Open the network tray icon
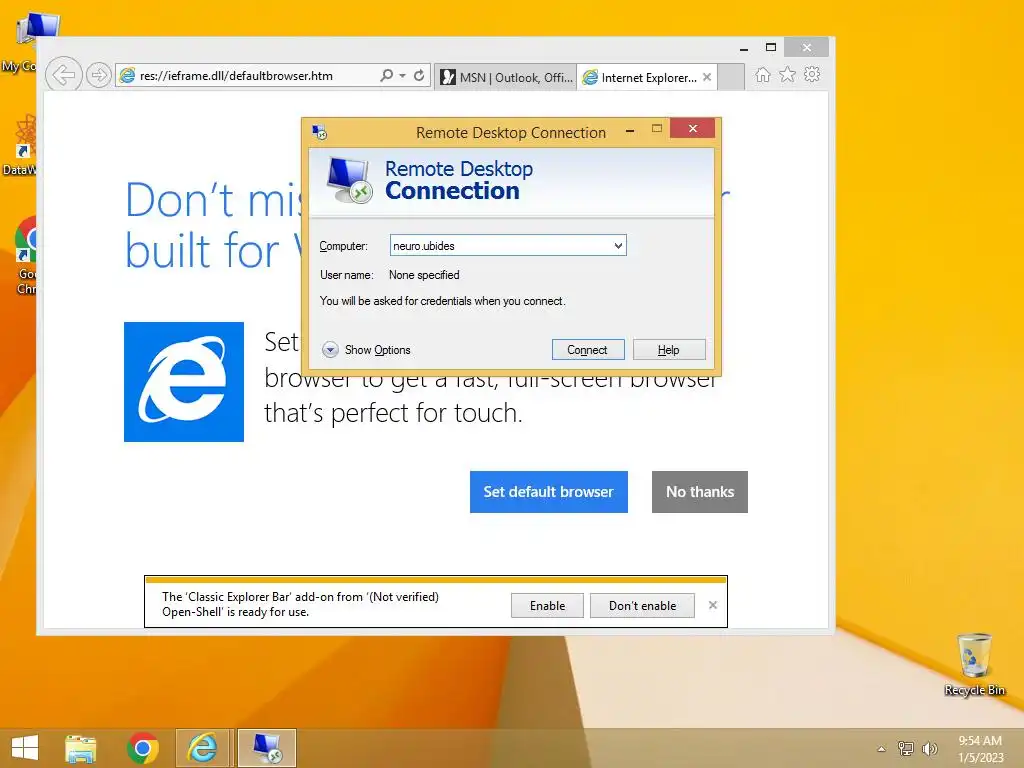Screen dimensions: 1024x768 pyautogui.click(x=906, y=748)
